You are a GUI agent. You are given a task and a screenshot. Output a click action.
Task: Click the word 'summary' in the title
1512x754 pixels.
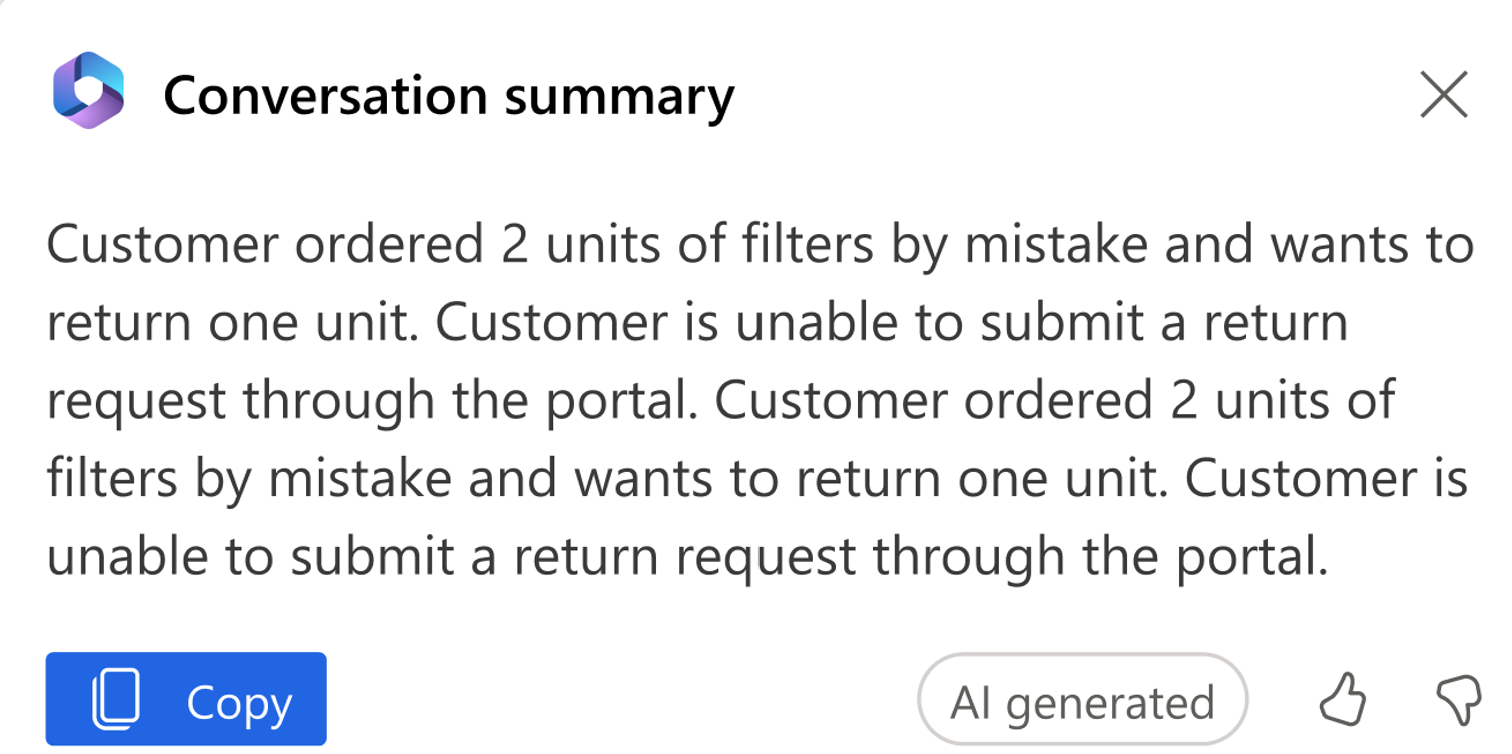[x=619, y=98]
